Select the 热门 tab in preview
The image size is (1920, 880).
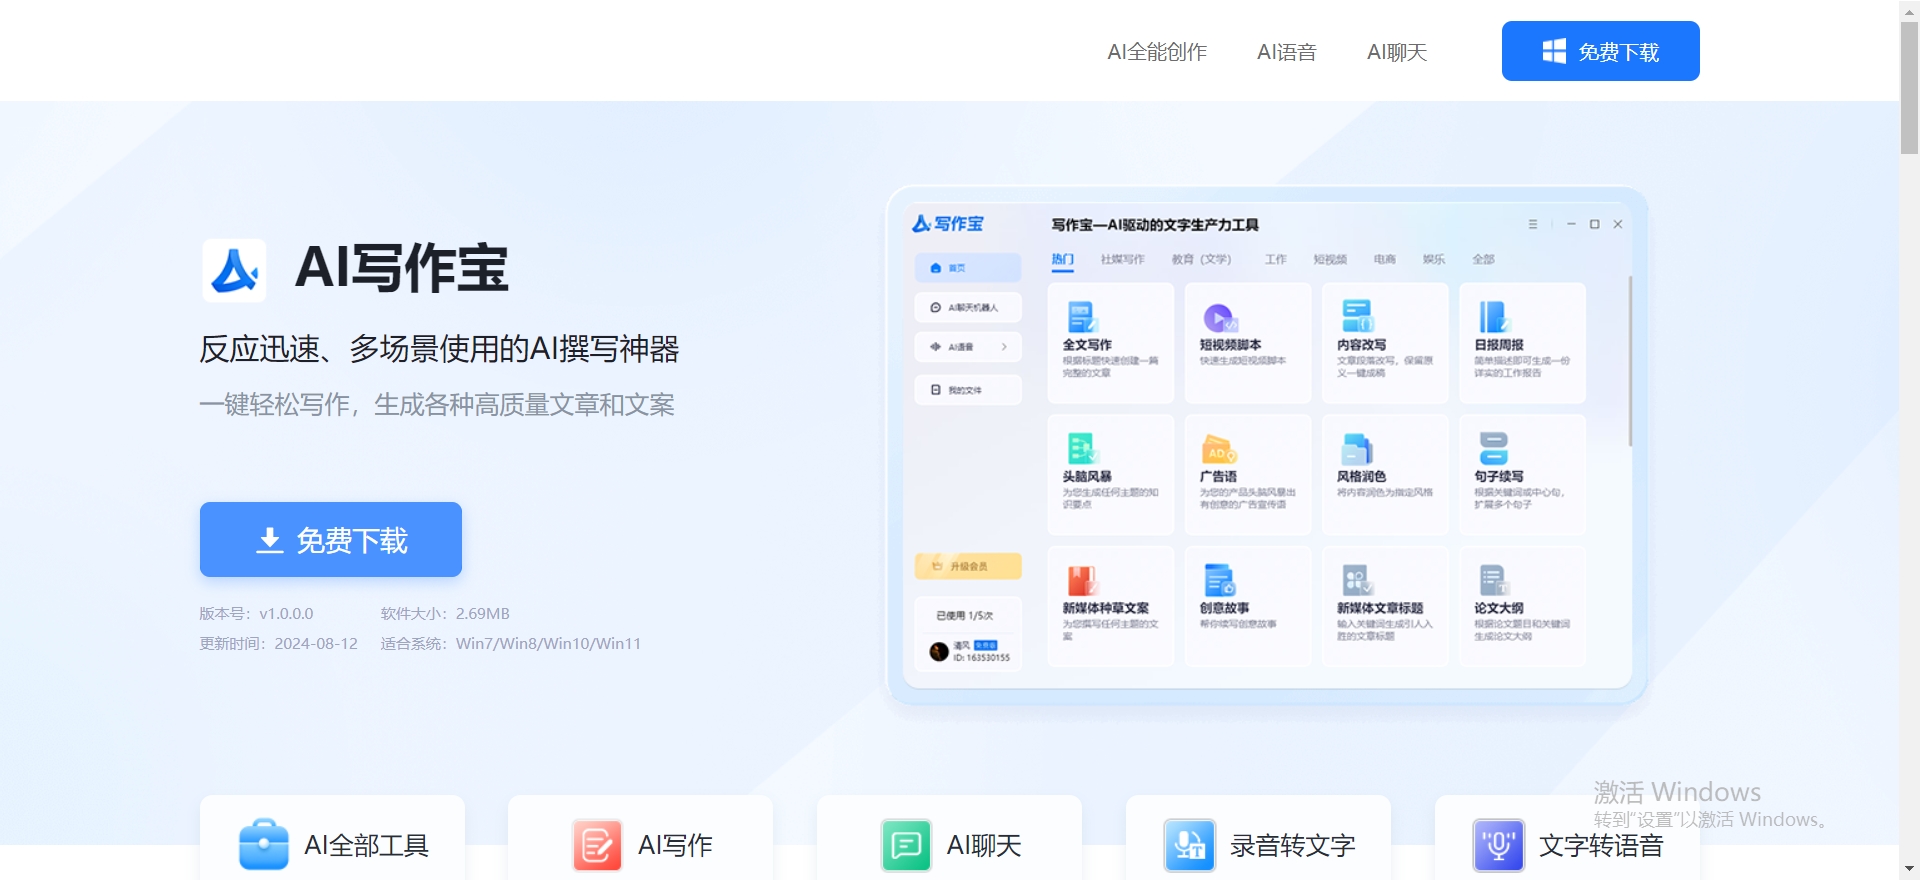pyautogui.click(x=1062, y=260)
